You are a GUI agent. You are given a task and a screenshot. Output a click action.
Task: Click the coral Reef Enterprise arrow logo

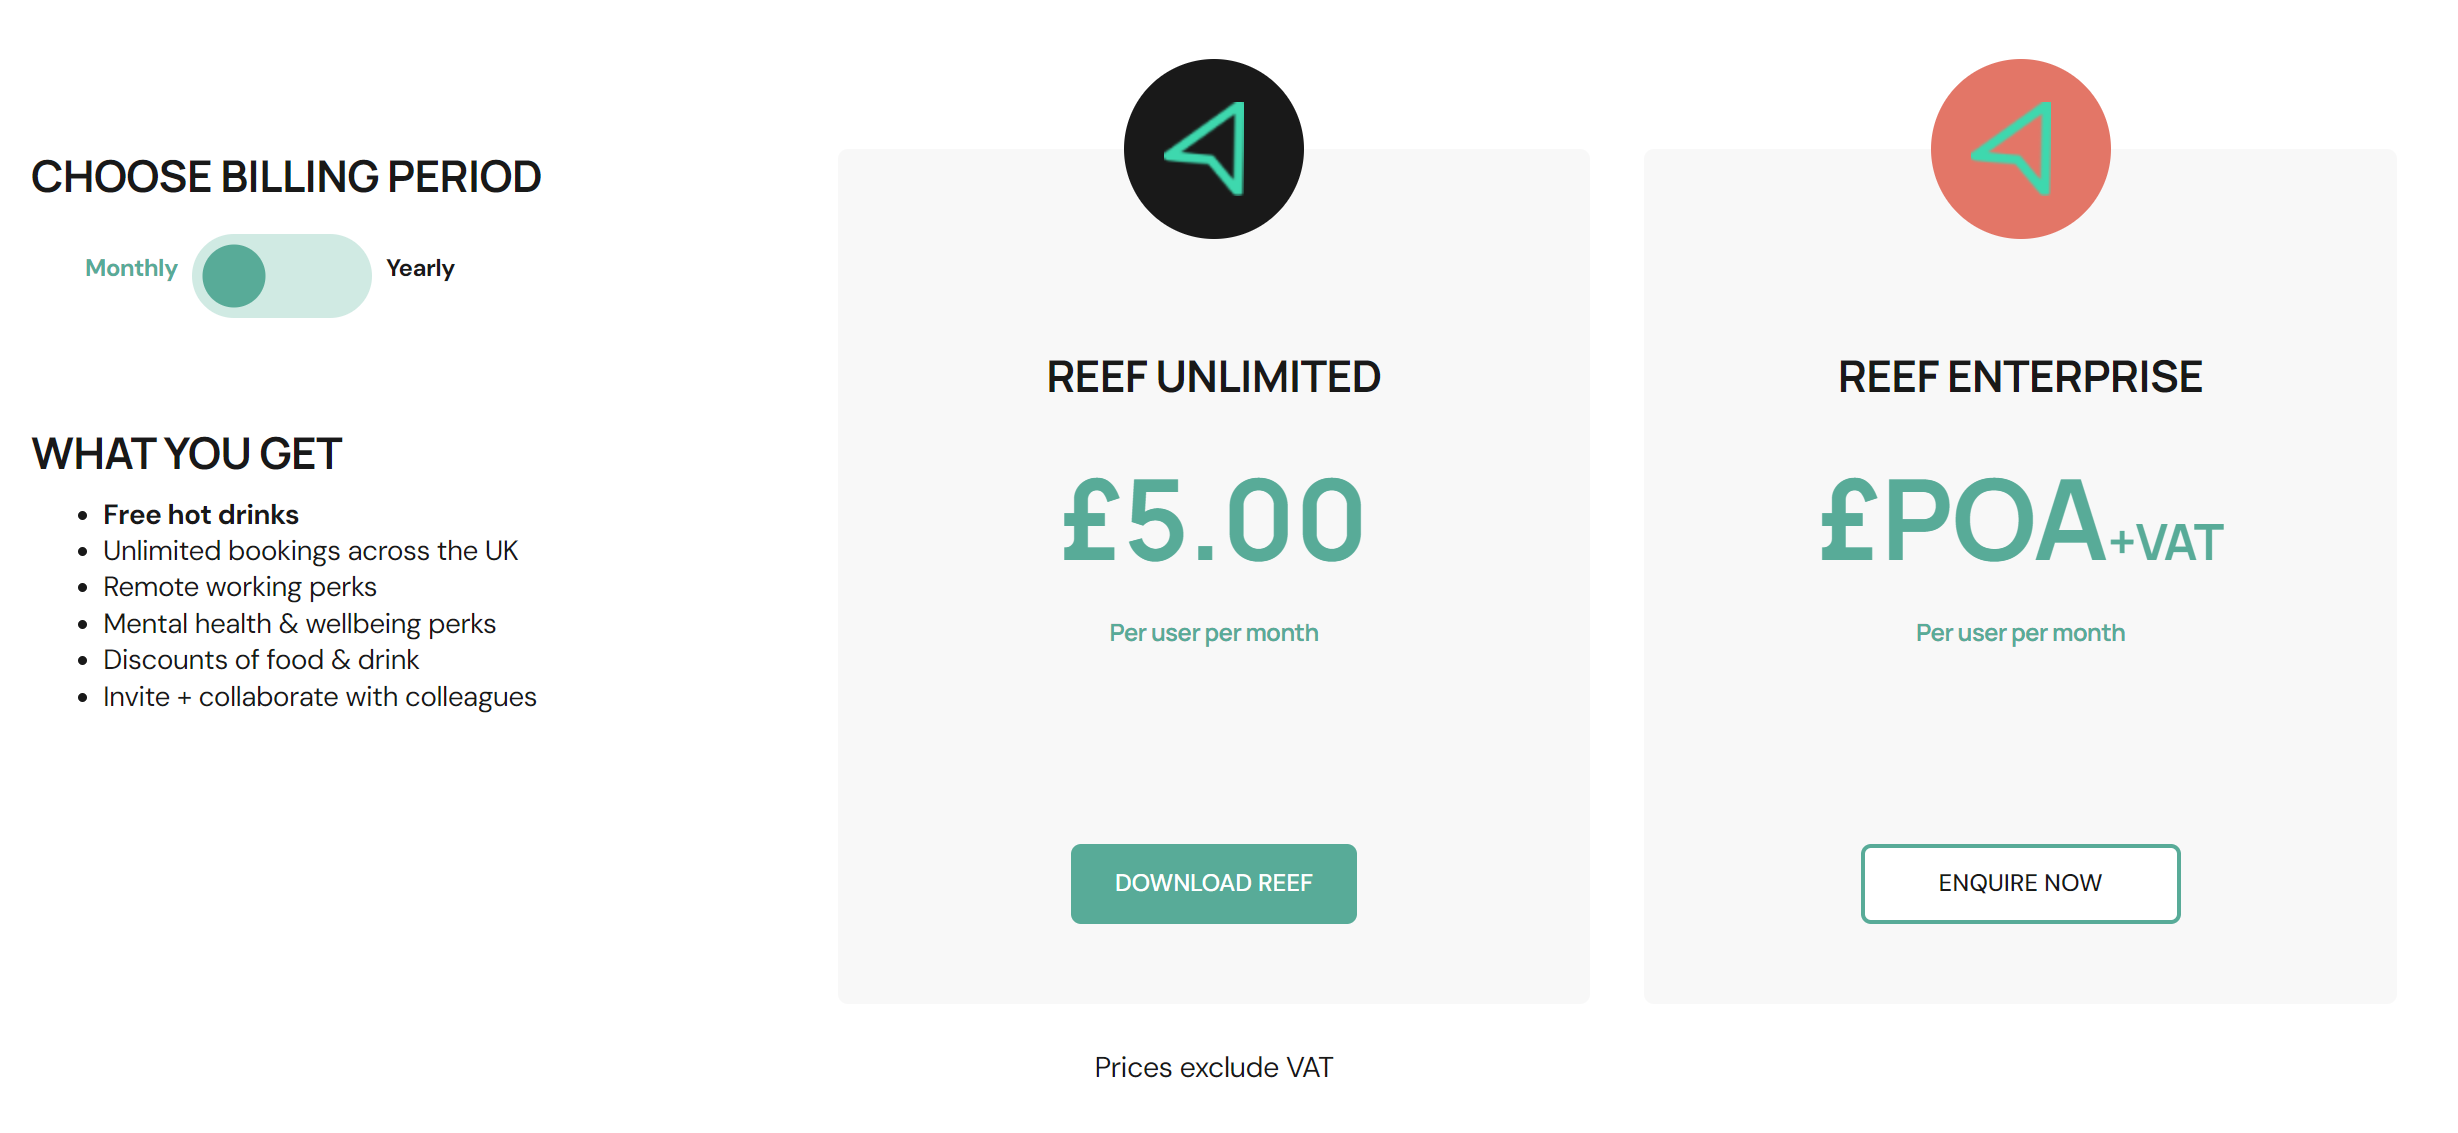point(2020,149)
